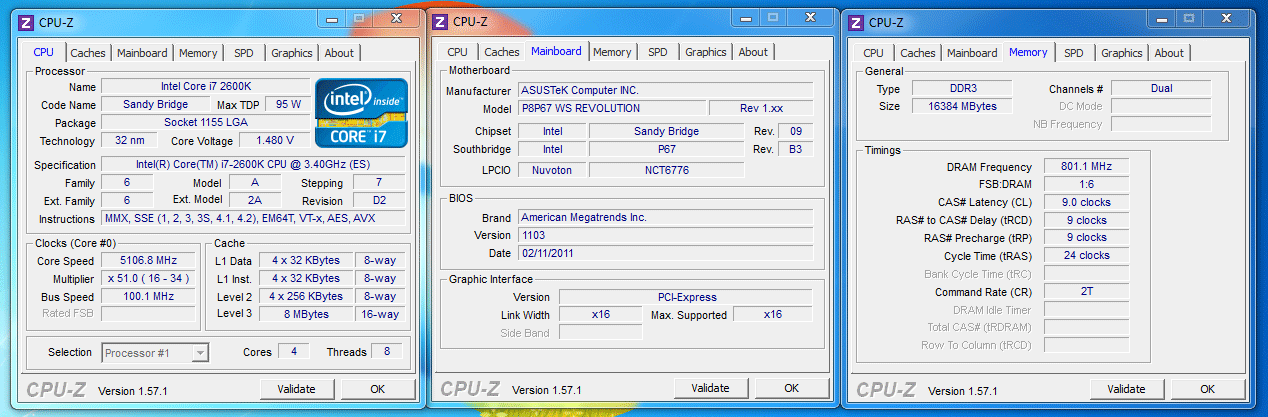1268x417 pixels.
Task: Select SPD tab in CPU window
Action: click(244, 53)
